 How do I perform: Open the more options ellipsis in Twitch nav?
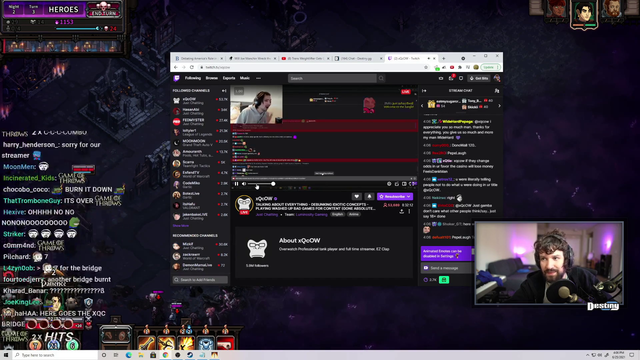tap(258, 78)
